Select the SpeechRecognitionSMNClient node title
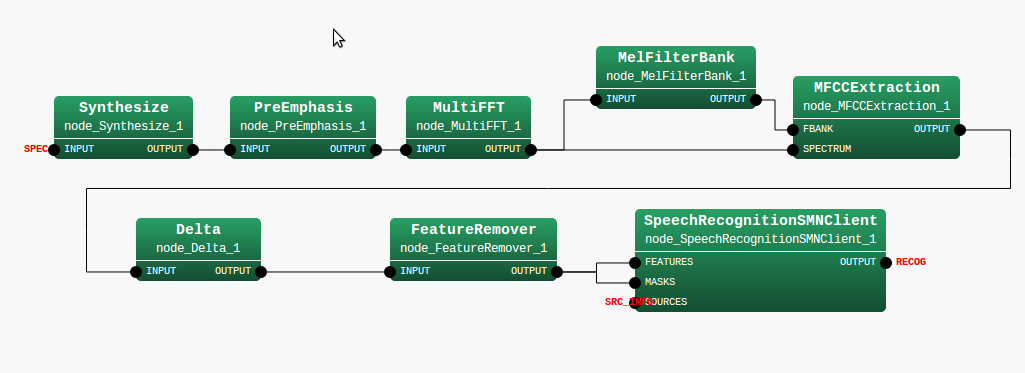This screenshot has height=373, width=1025. click(760, 221)
